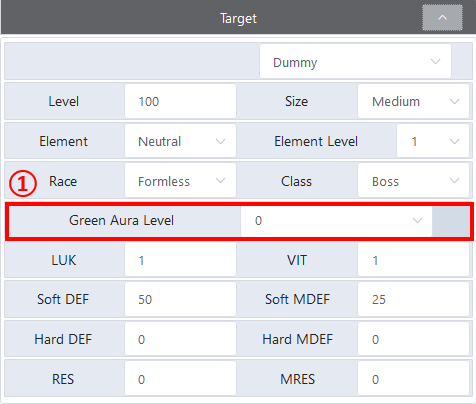Click the Level label

coord(63,101)
